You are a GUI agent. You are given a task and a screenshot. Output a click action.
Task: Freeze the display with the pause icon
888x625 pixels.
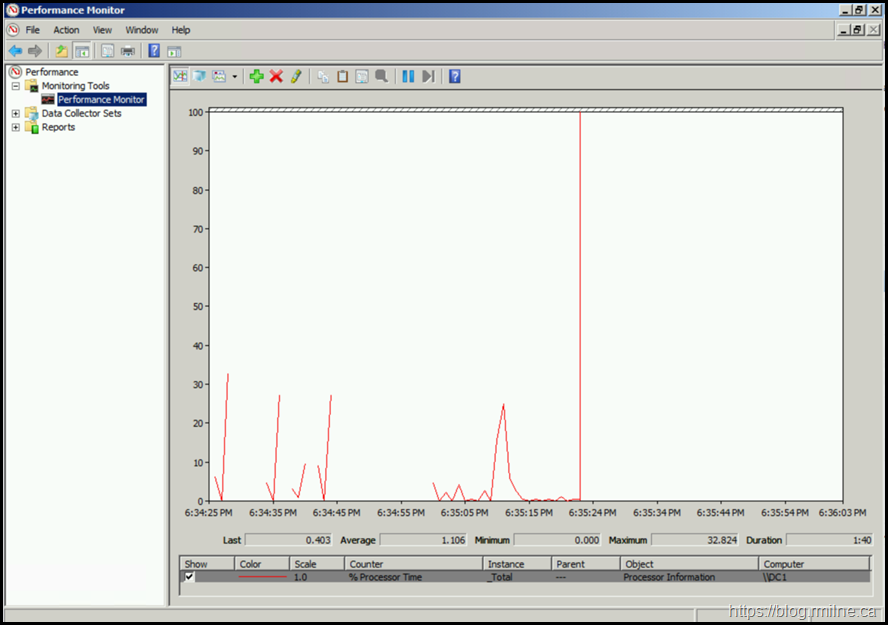pyautogui.click(x=408, y=76)
